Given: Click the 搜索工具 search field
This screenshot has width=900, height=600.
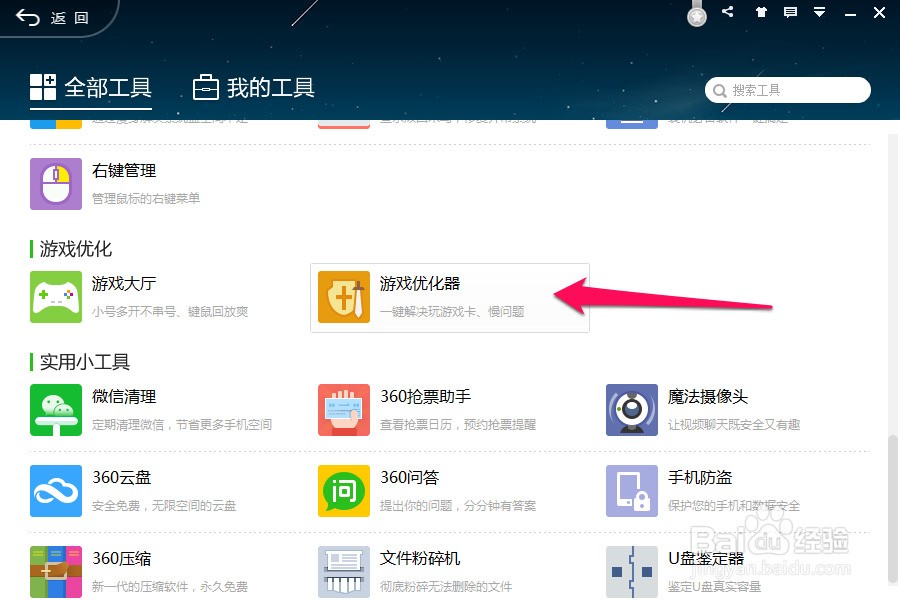Looking at the screenshot, I should point(788,90).
